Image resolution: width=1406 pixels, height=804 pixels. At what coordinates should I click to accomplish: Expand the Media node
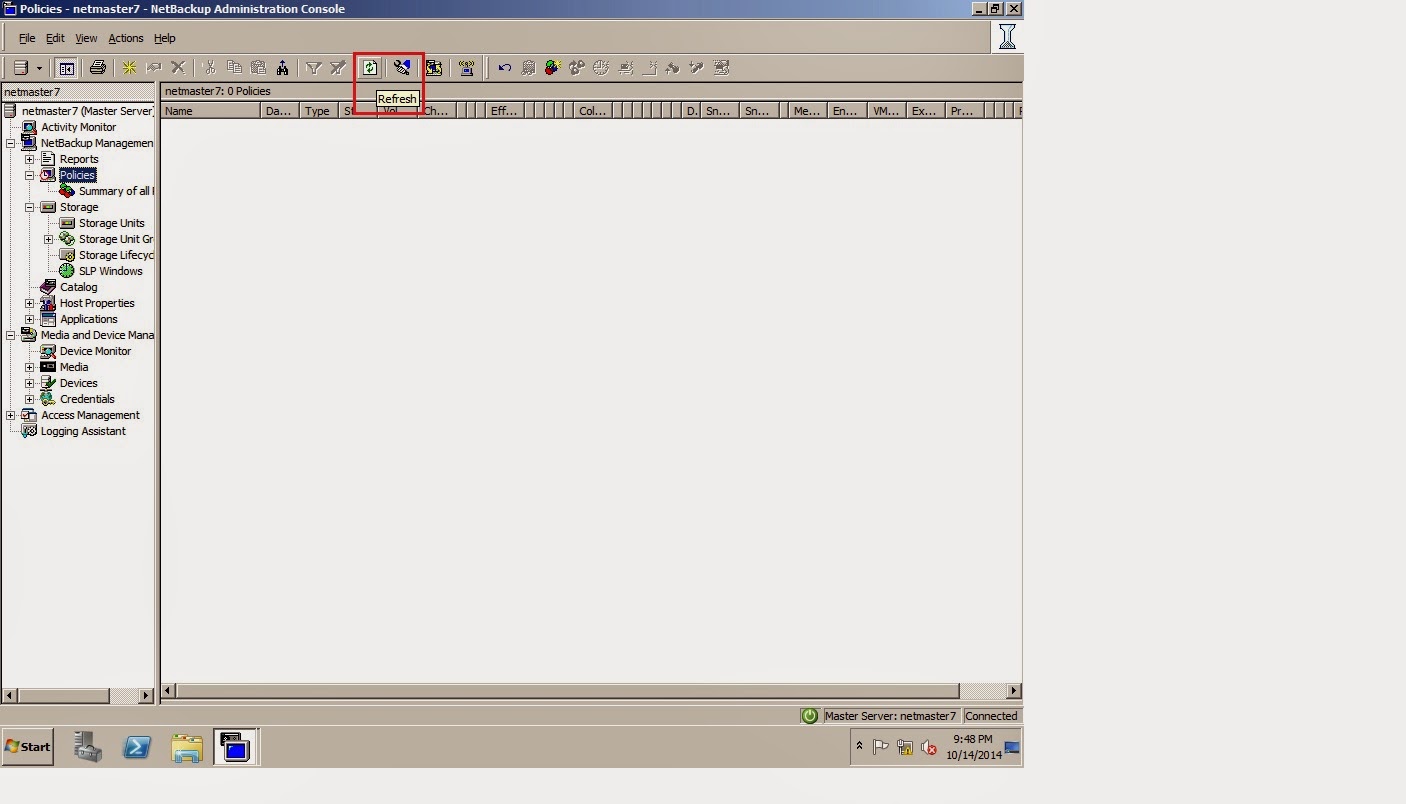(x=30, y=367)
